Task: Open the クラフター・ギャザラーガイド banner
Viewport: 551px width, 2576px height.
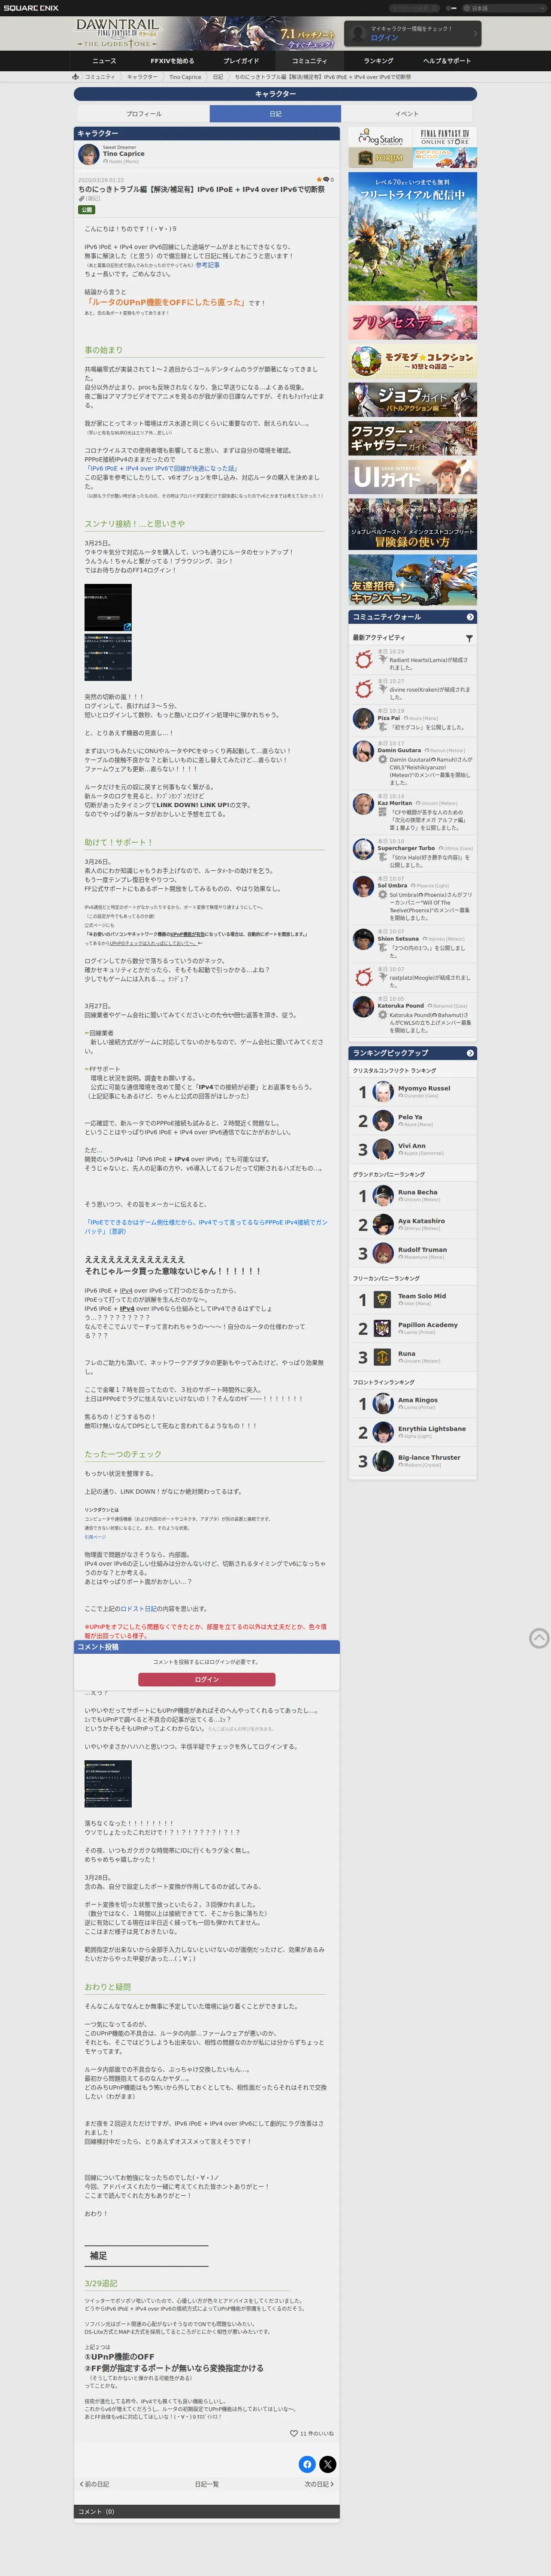Action: coord(412,438)
